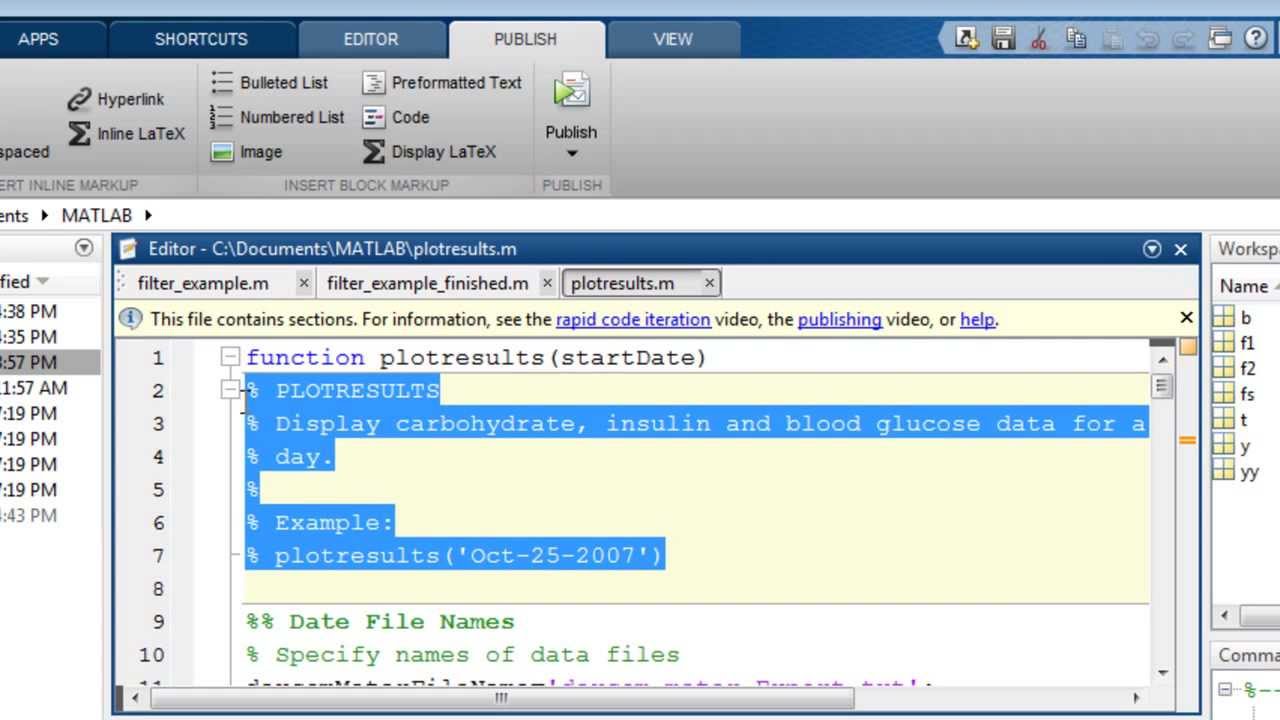
Task: Click the editor scroll right arrow
Action: point(1136,698)
